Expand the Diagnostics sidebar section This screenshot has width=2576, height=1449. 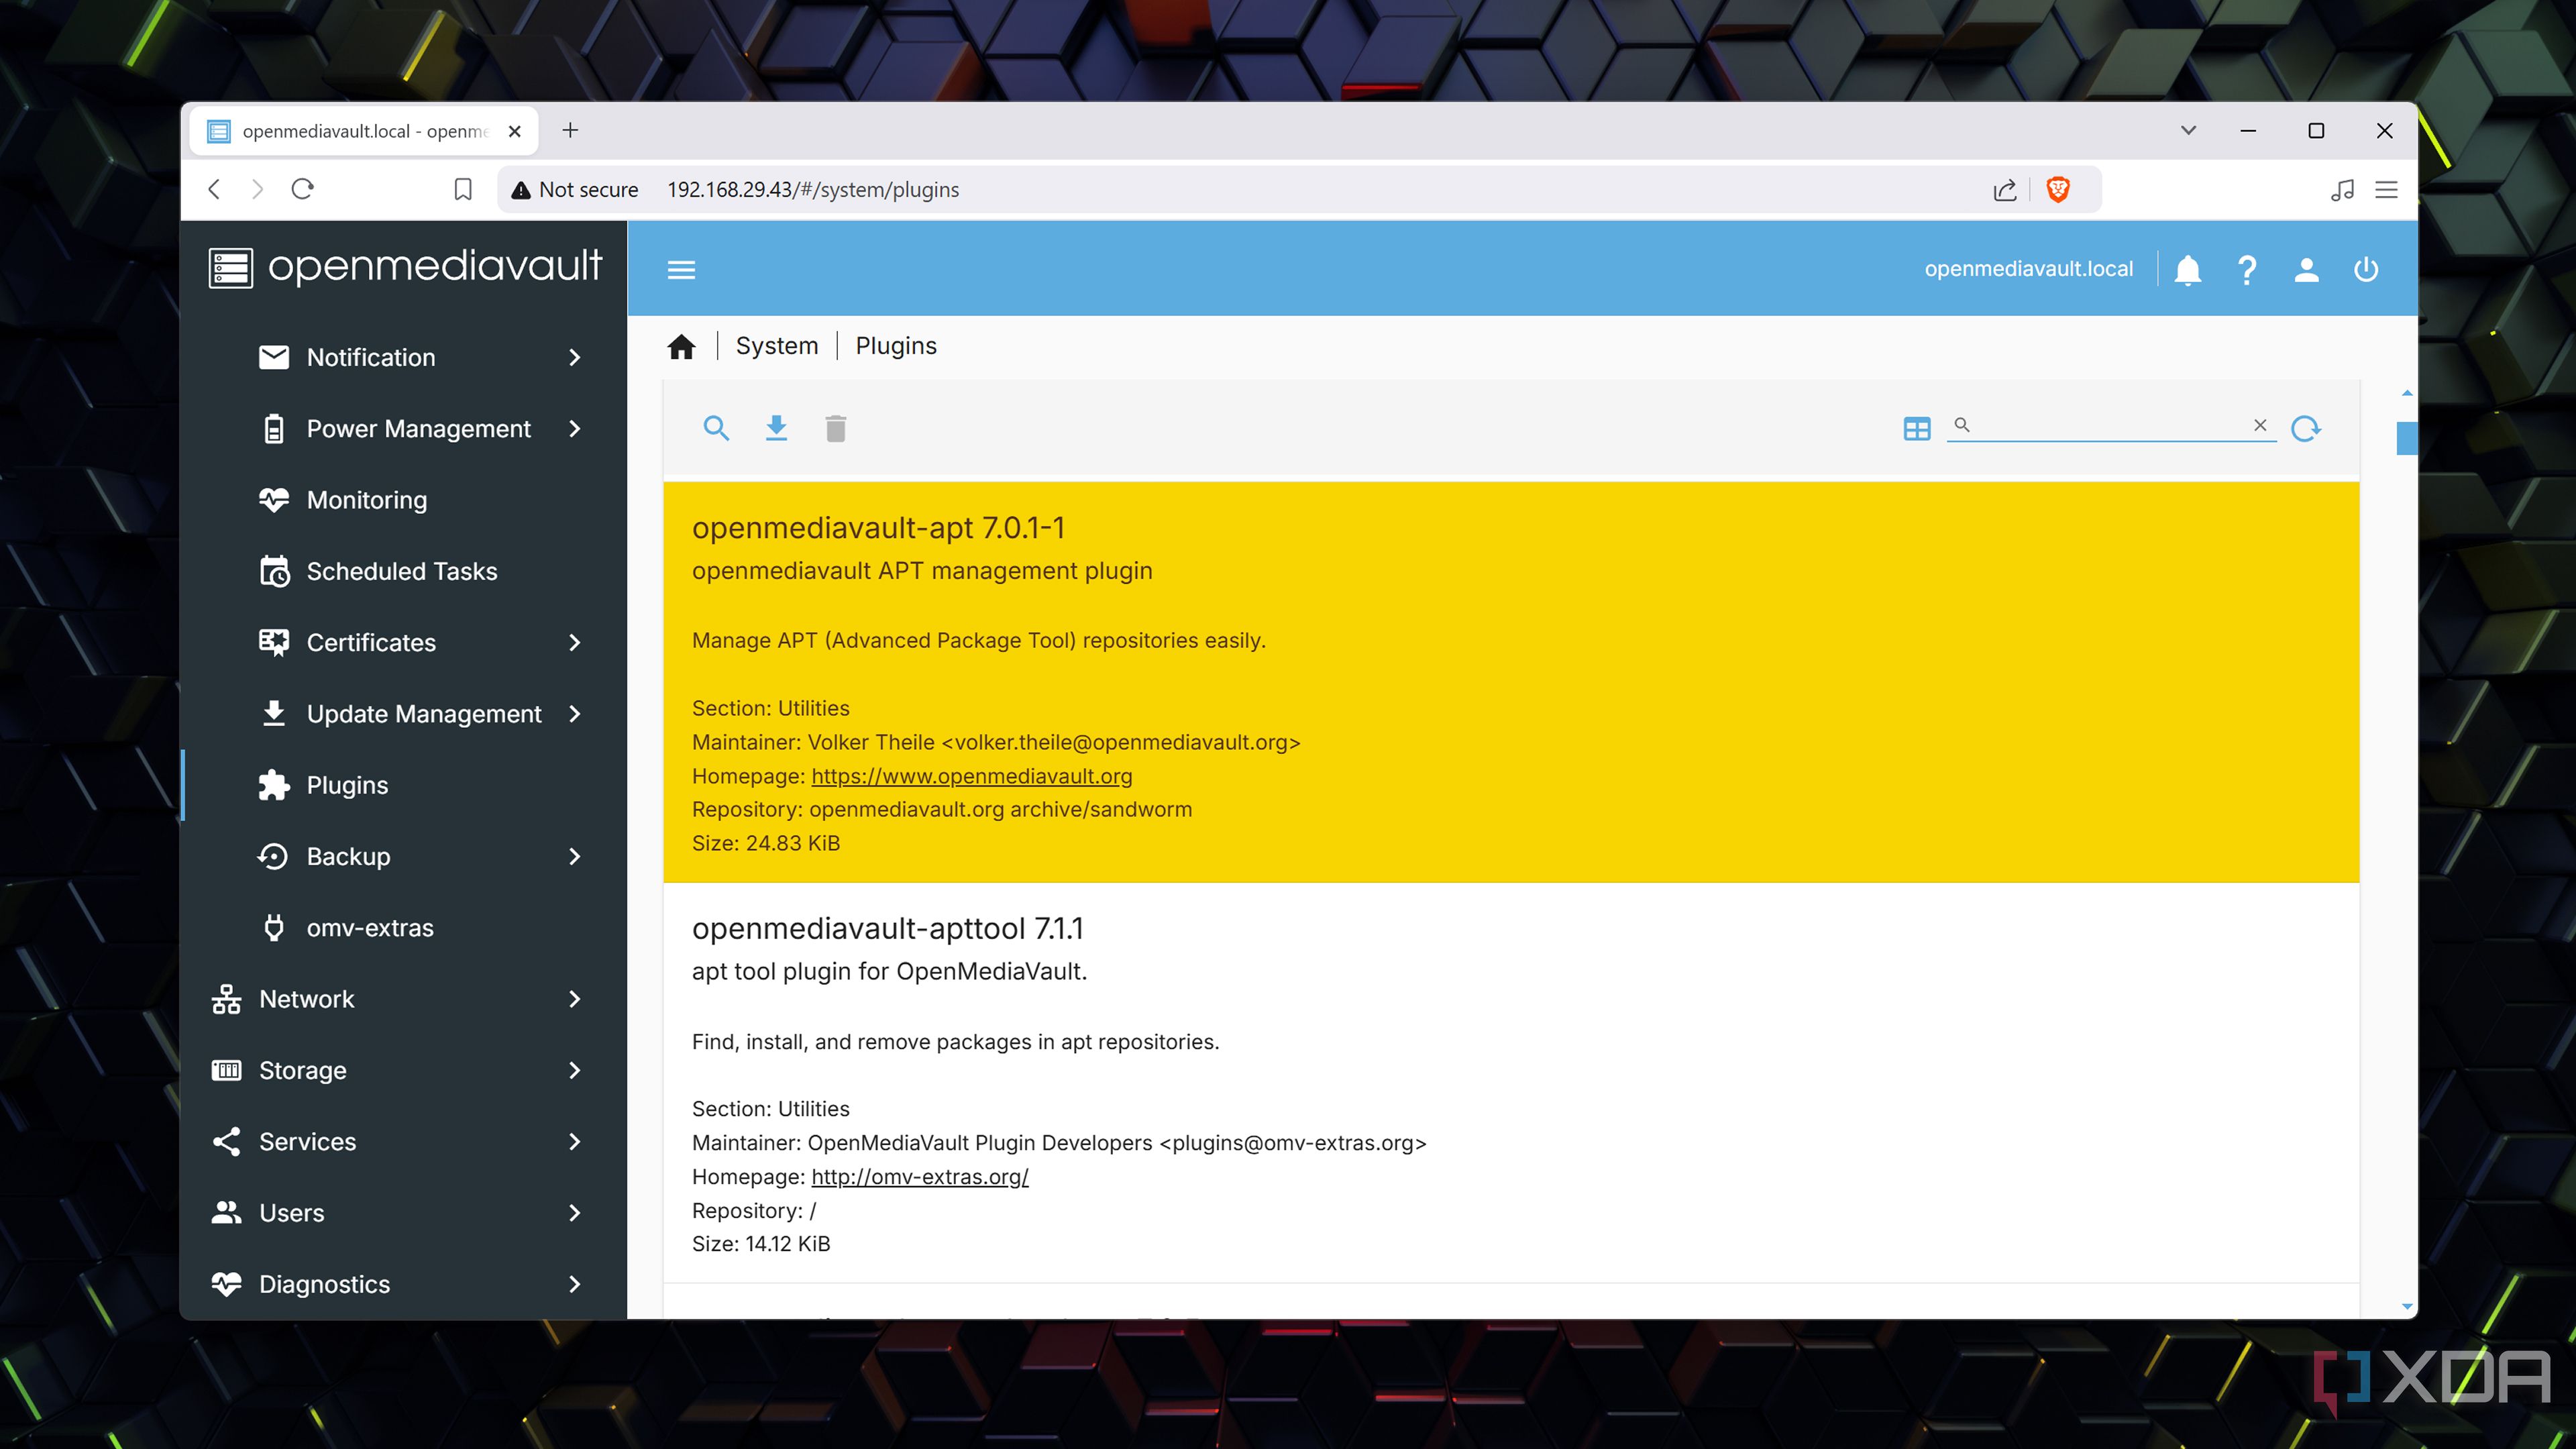(404, 1284)
